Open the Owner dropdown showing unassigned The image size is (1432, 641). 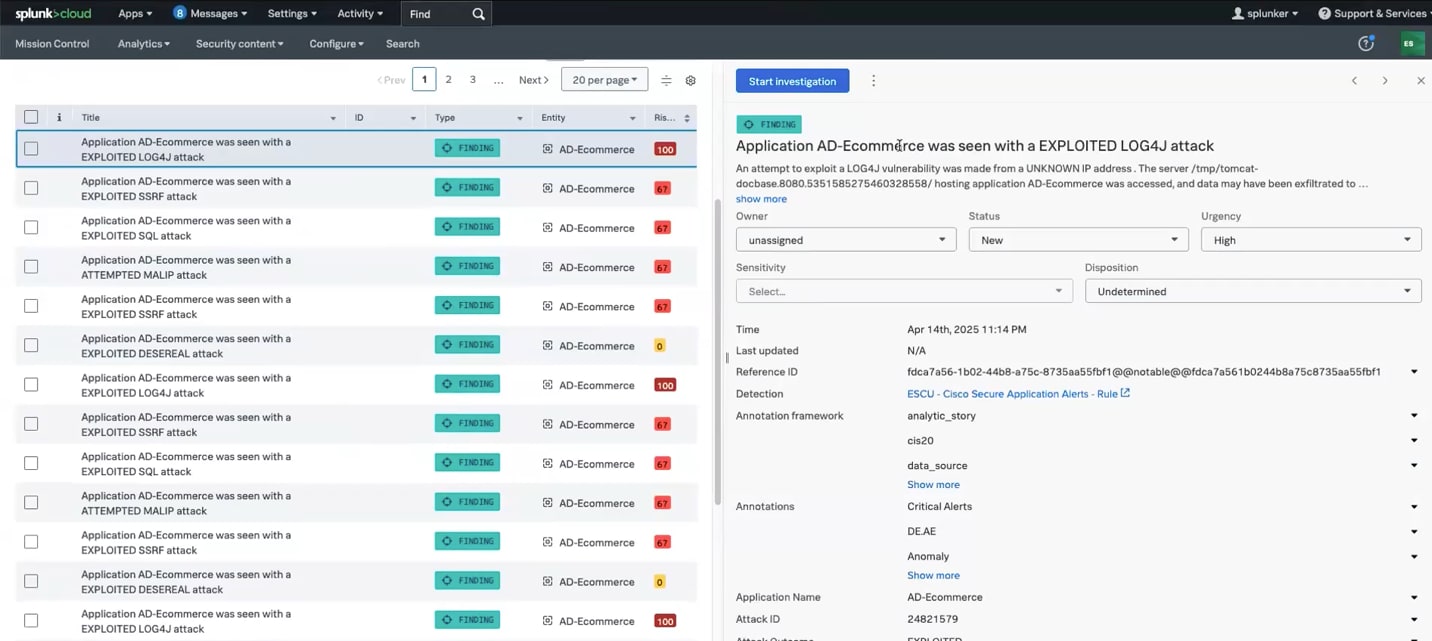846,240
